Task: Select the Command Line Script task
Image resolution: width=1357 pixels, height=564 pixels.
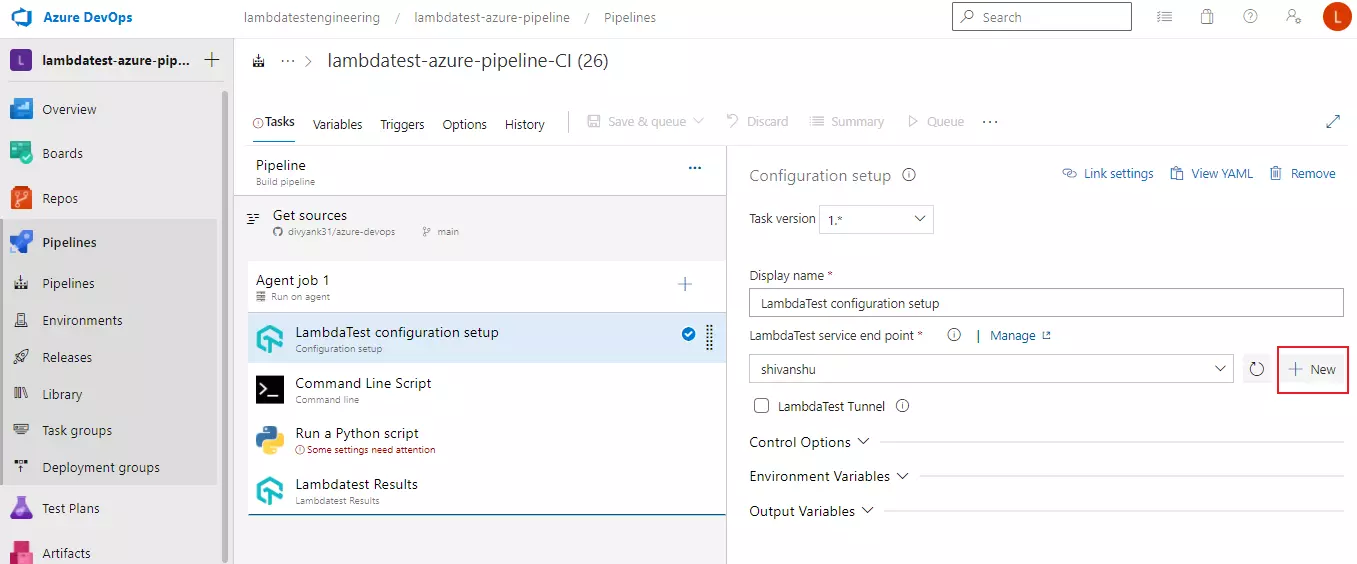Action: [x=487, y=389]
